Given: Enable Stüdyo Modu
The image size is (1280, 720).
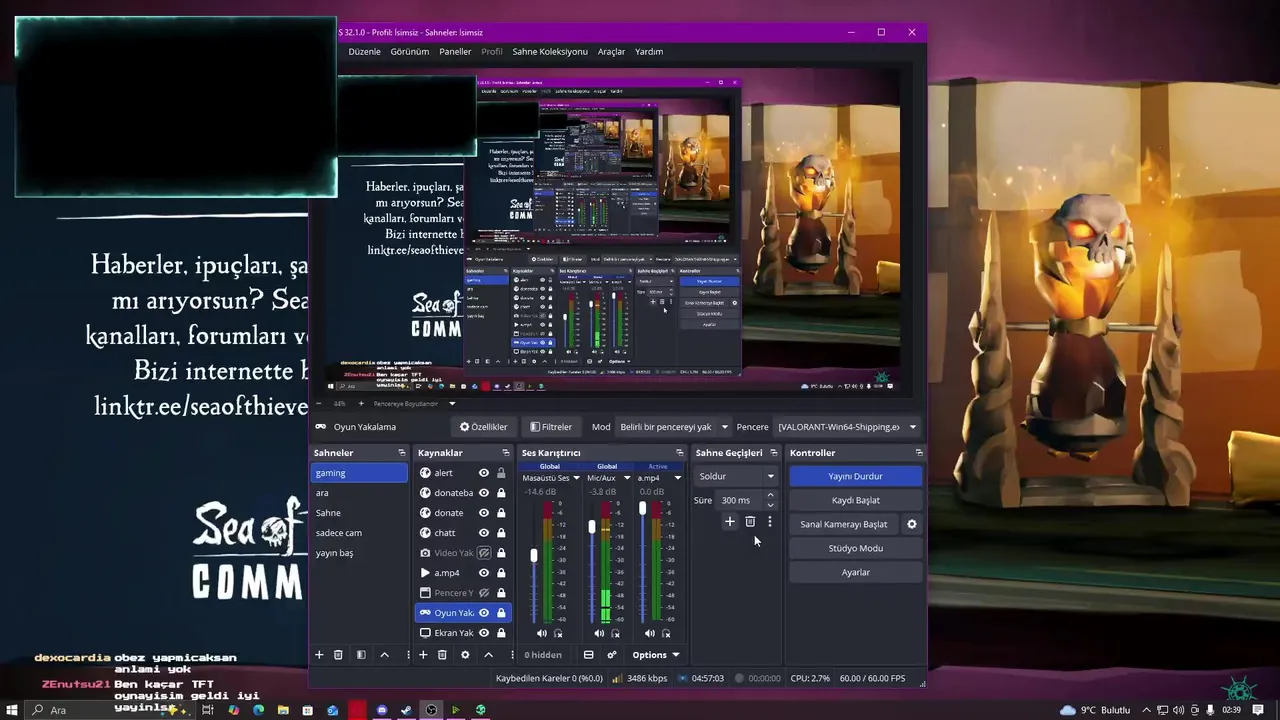Looking at the screenshot, I should [x=855, y=548].
